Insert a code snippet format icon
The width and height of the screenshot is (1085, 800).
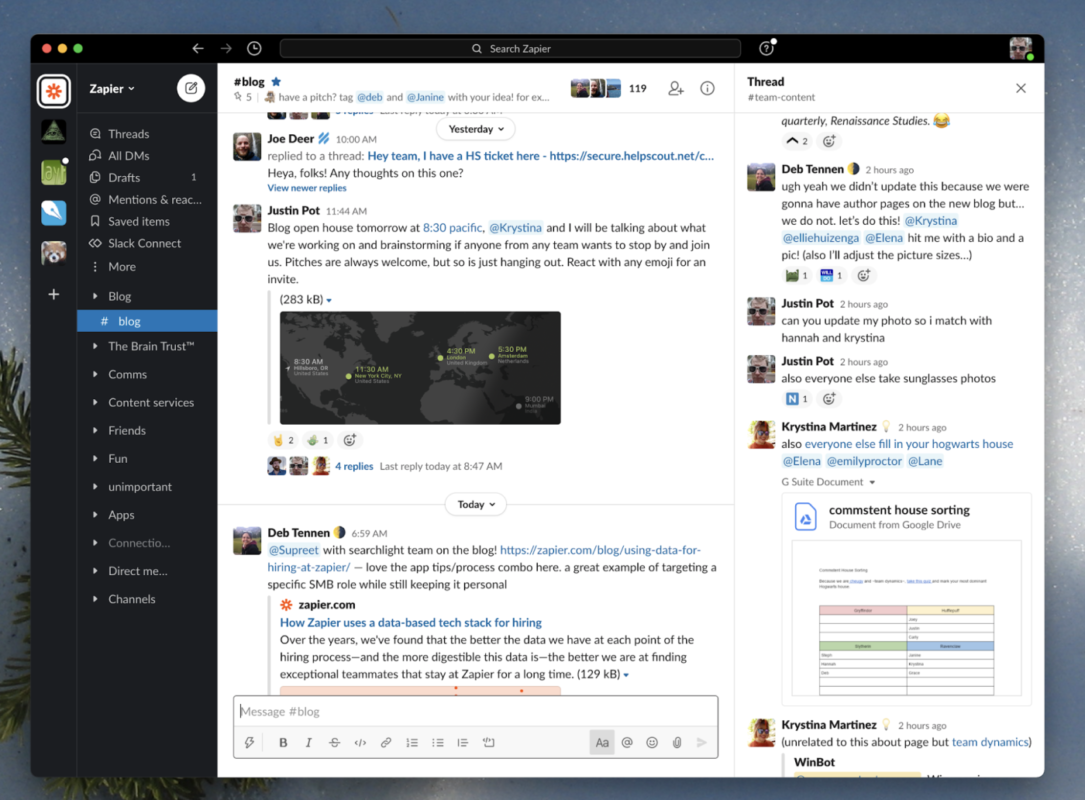click(x=360, y=742)
